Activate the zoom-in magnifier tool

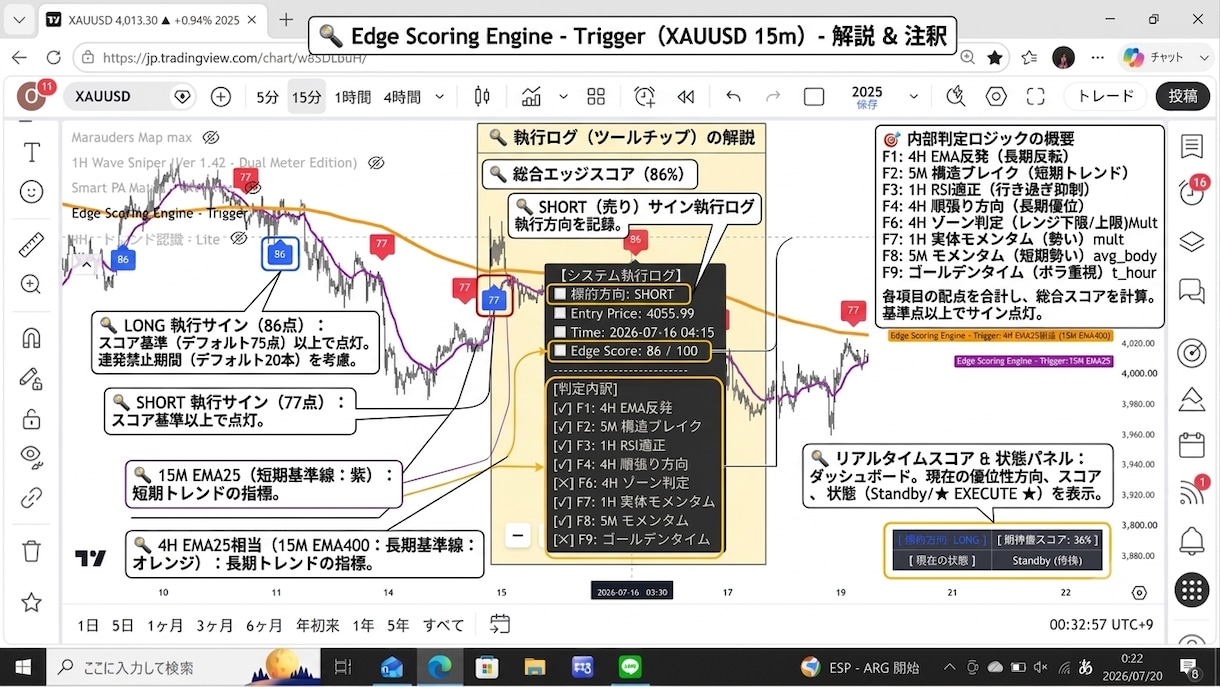point(32,284)
